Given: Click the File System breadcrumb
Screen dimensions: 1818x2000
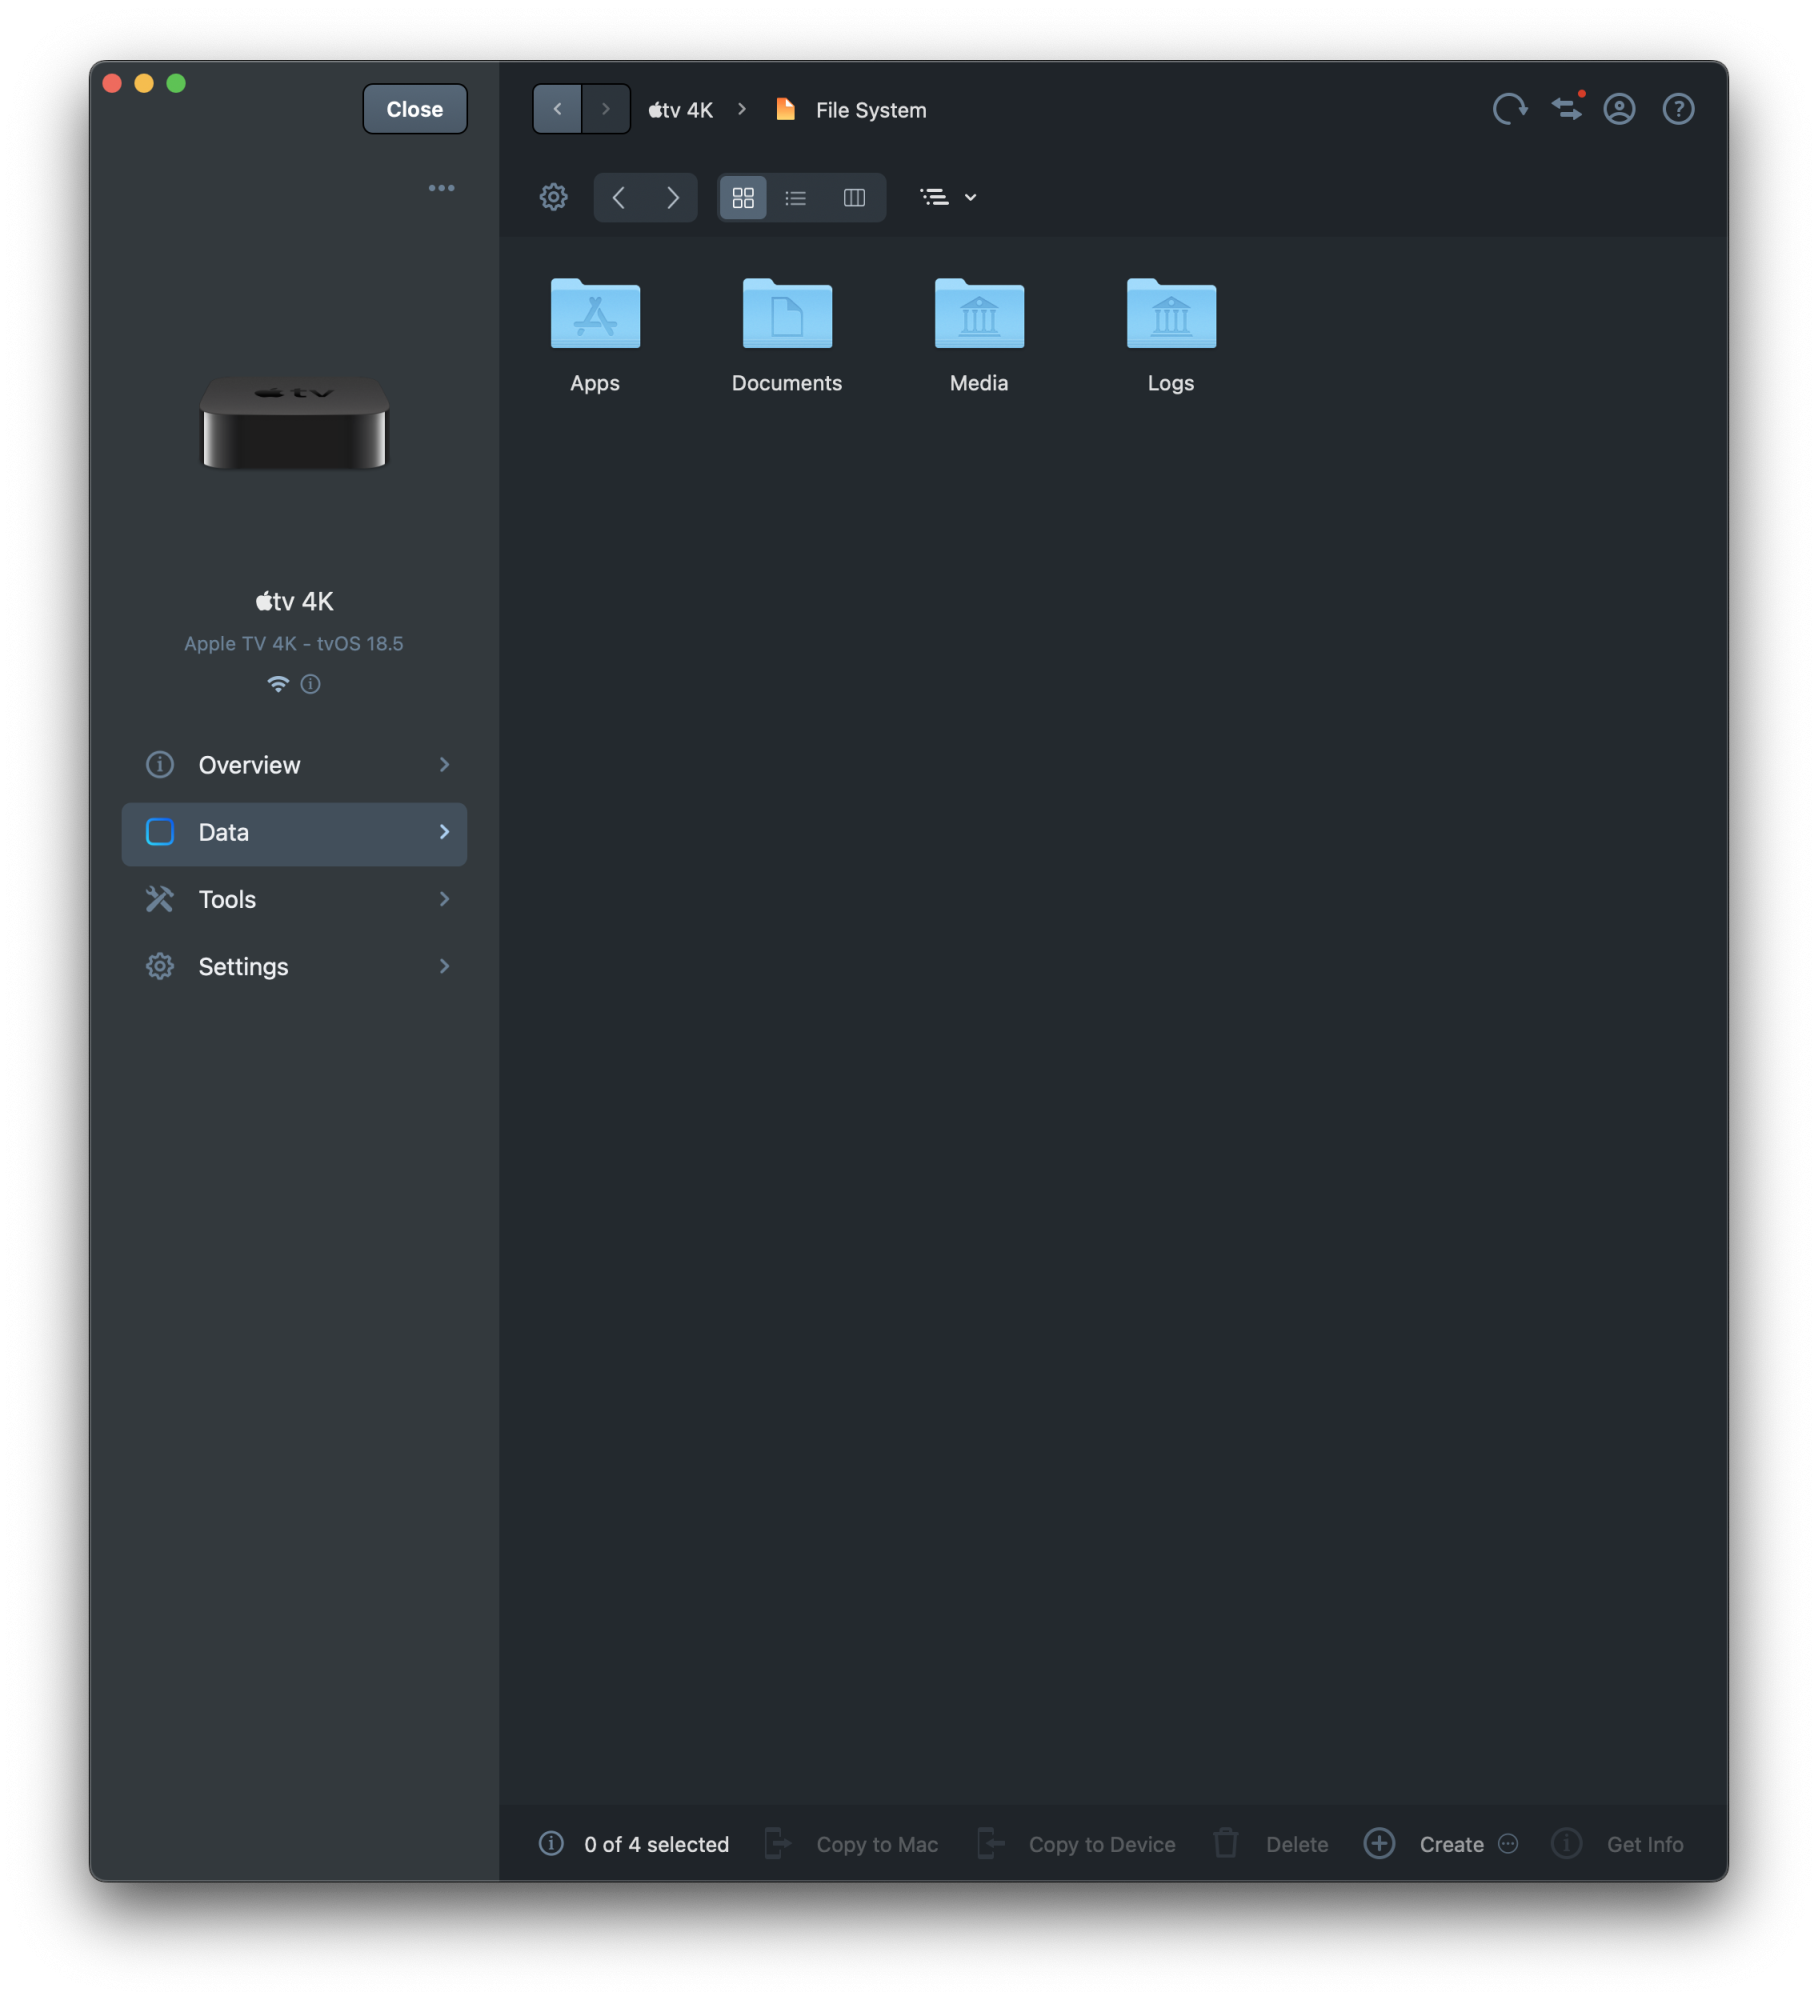Looking at the screenshot, I should [871, 110].
